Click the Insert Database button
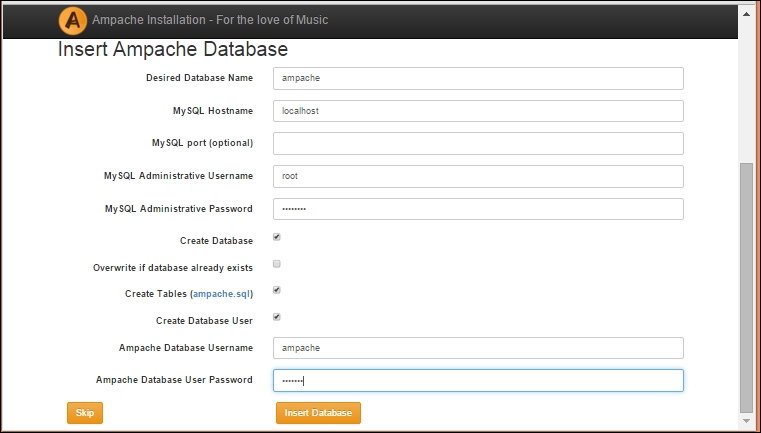Screen dimensions: 761x433 tap(318, 413)
